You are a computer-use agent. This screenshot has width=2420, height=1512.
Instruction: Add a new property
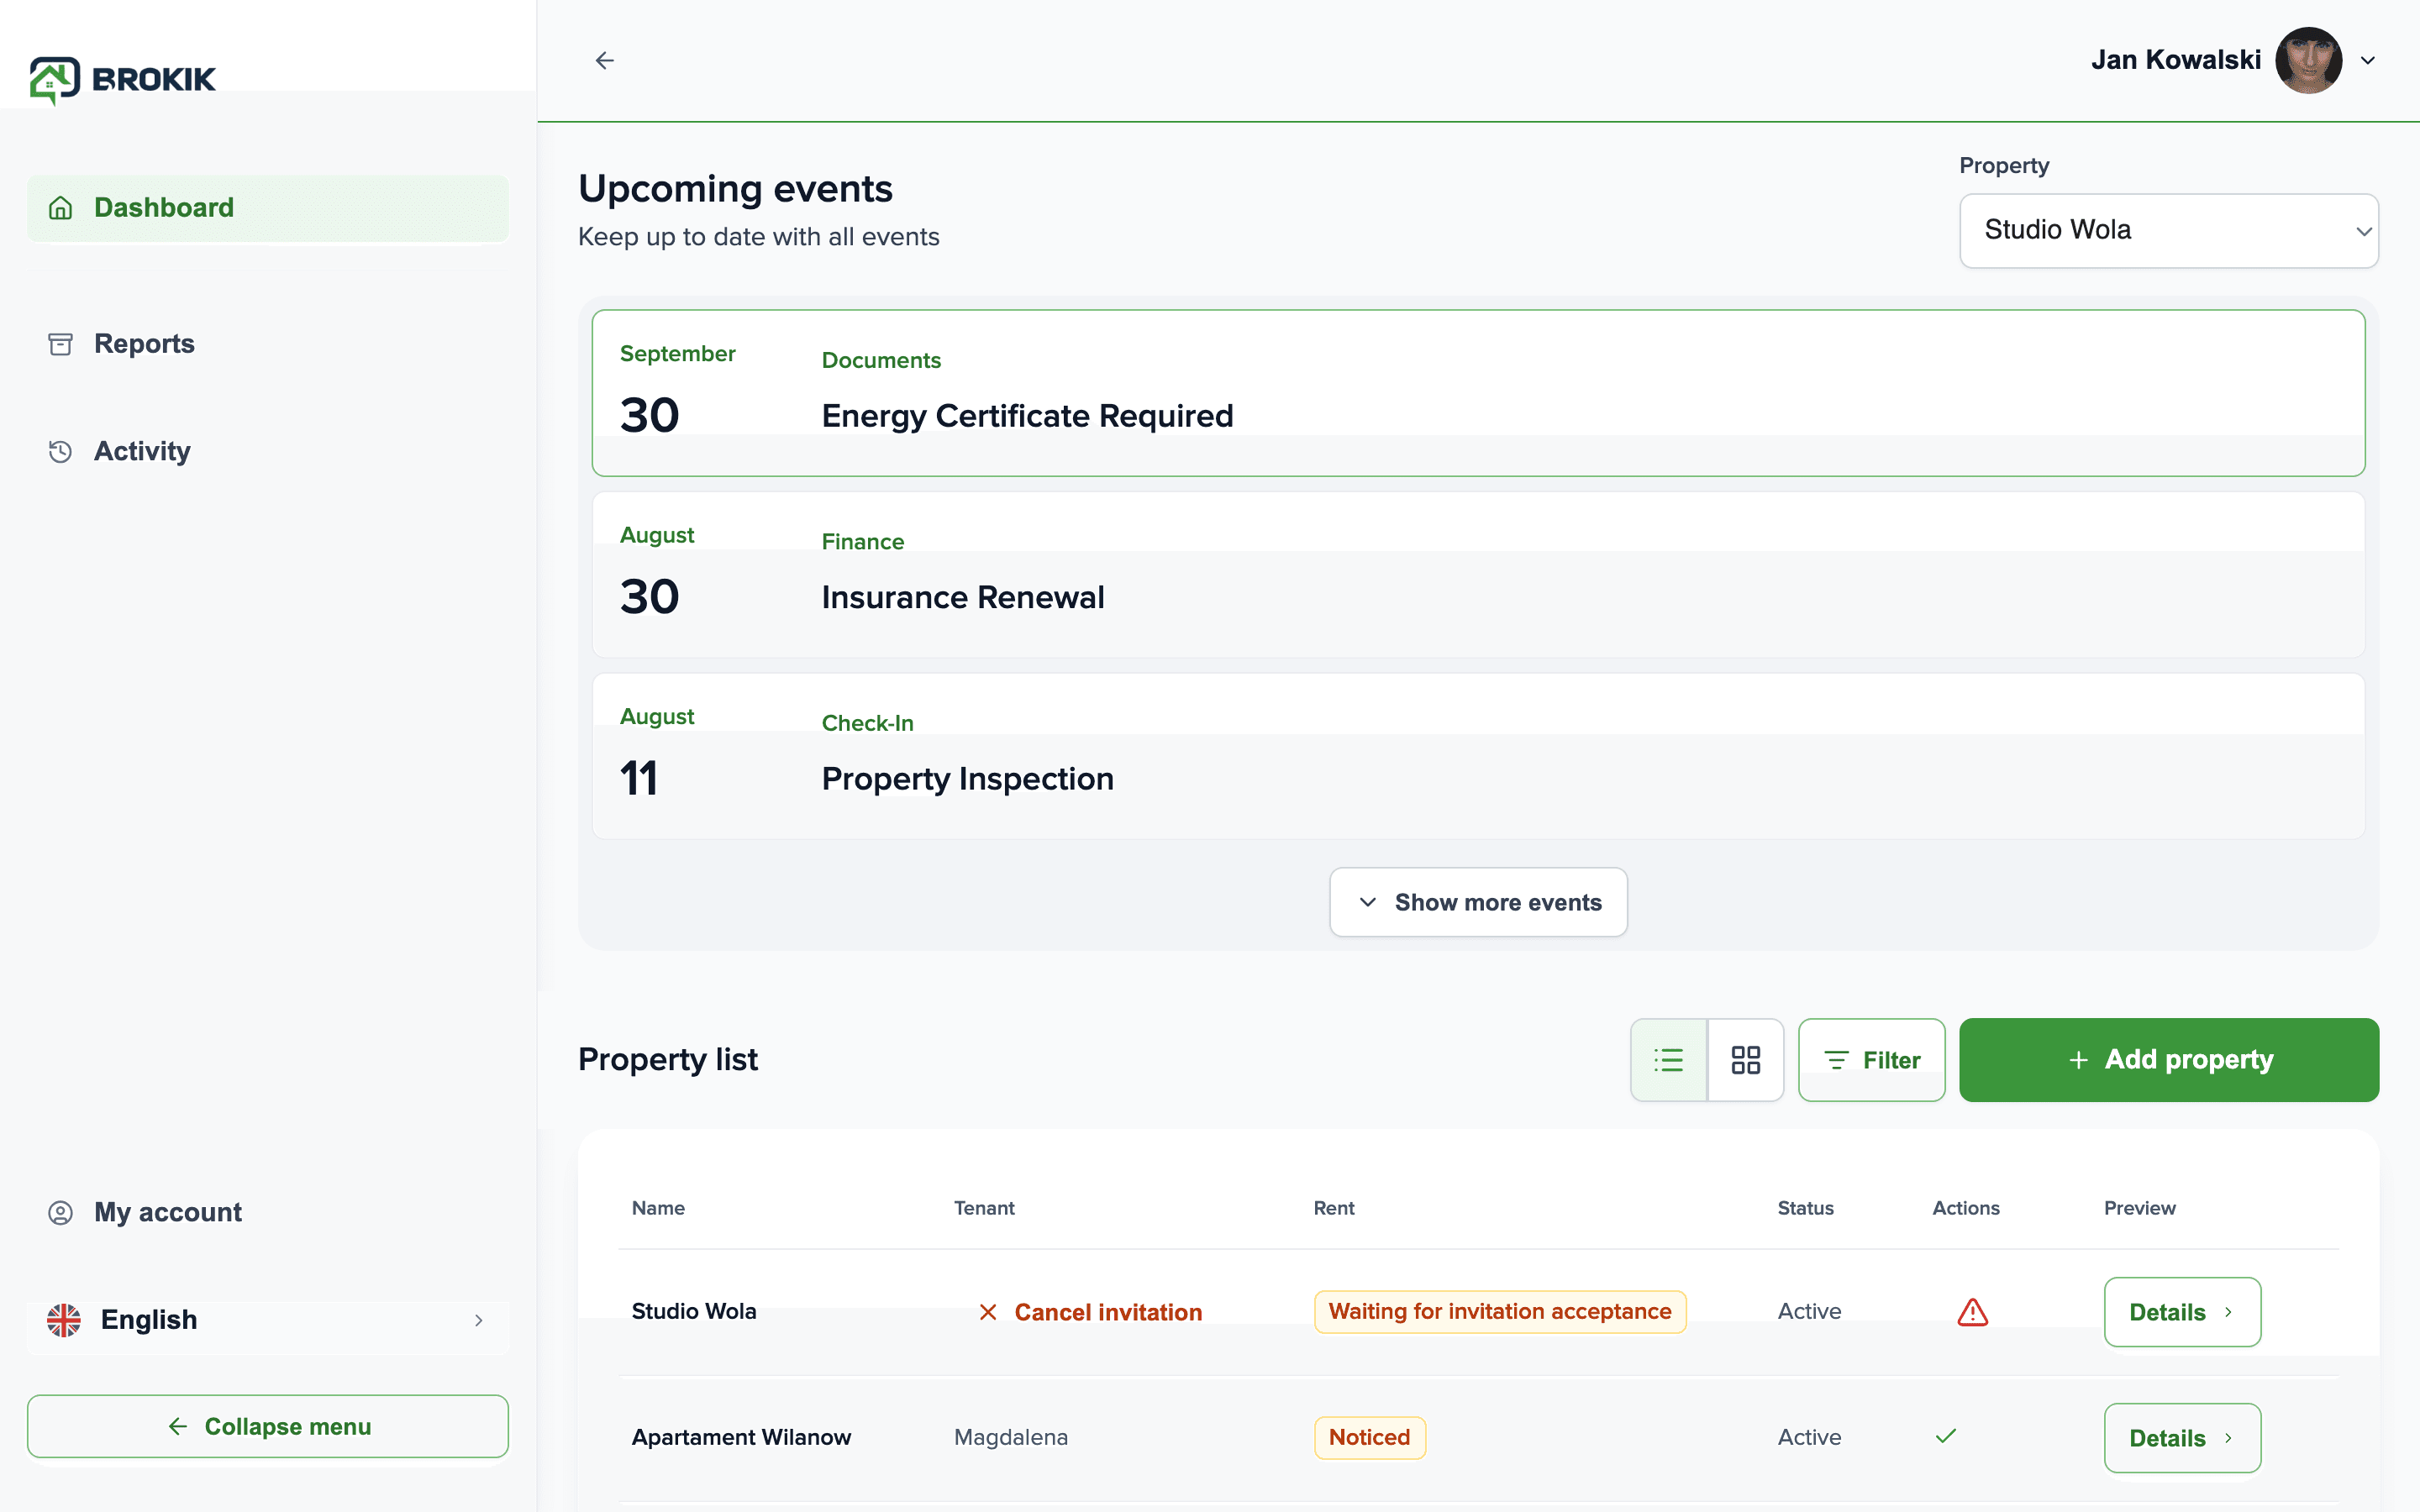2168,1060
